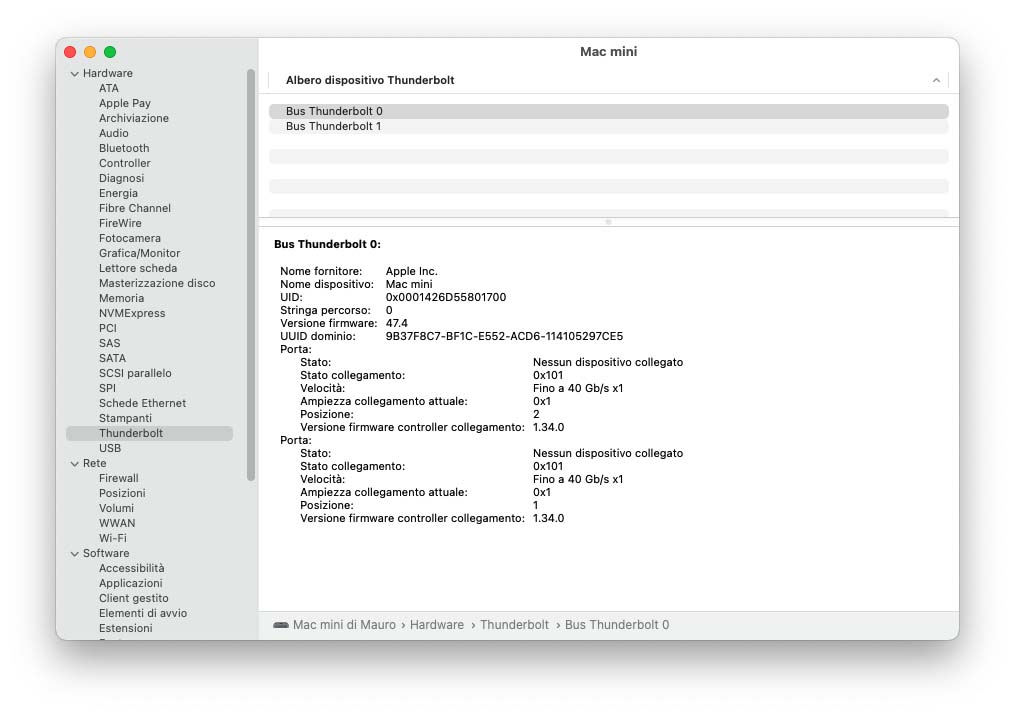Select Client gestito under Software
The height and width of the screenshot is (714, 1015).
(134, 598)
